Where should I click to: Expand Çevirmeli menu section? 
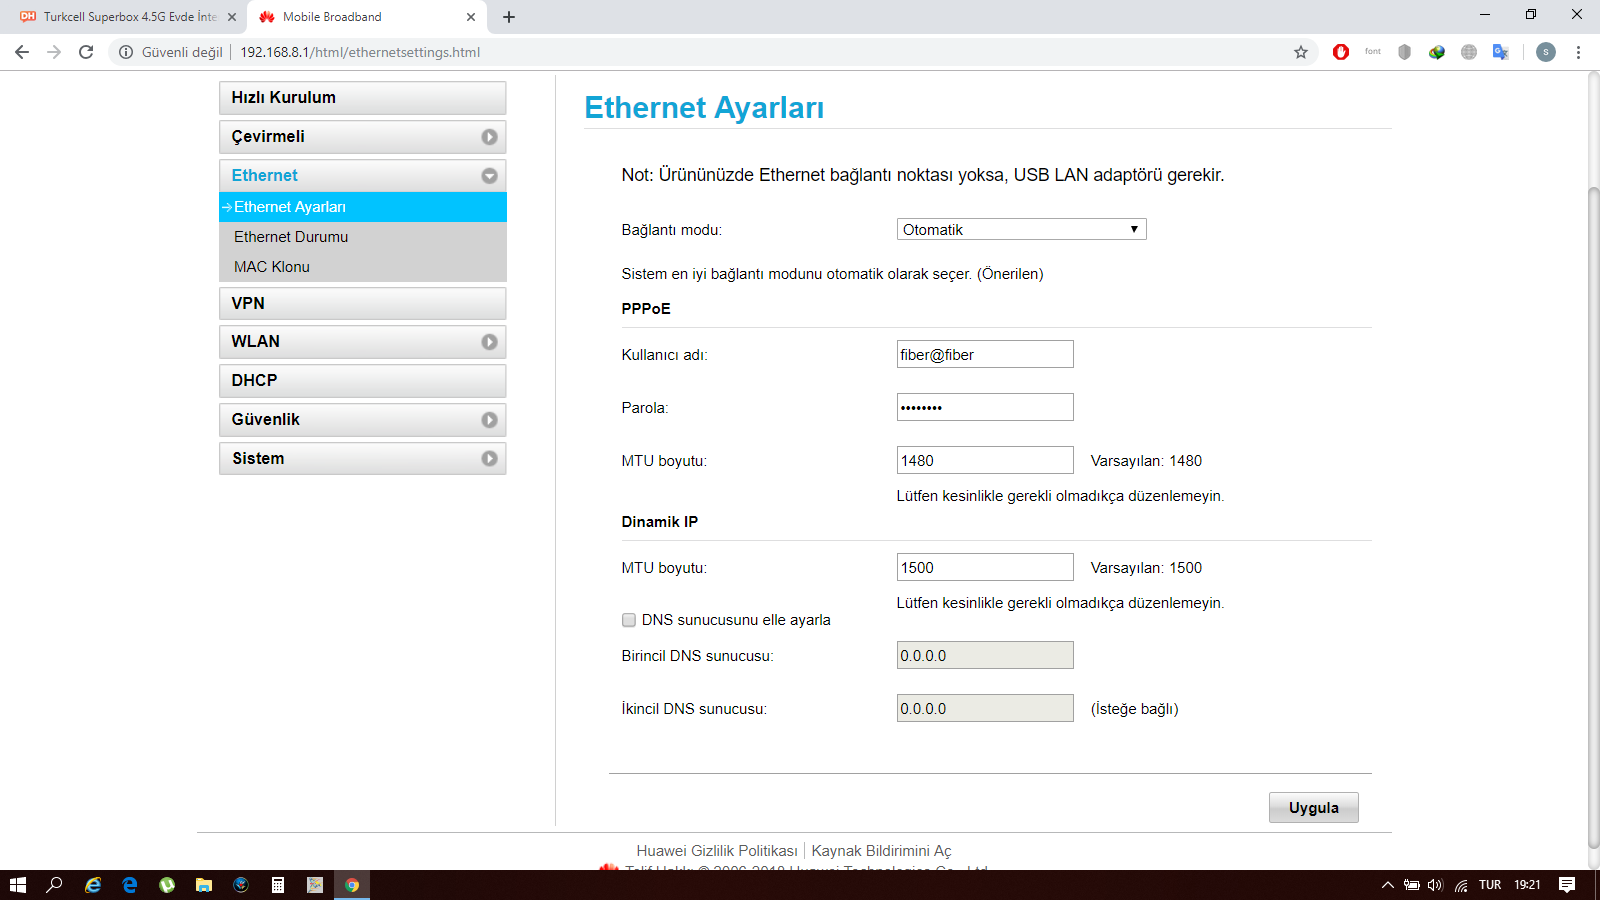(x=362, y=137)
